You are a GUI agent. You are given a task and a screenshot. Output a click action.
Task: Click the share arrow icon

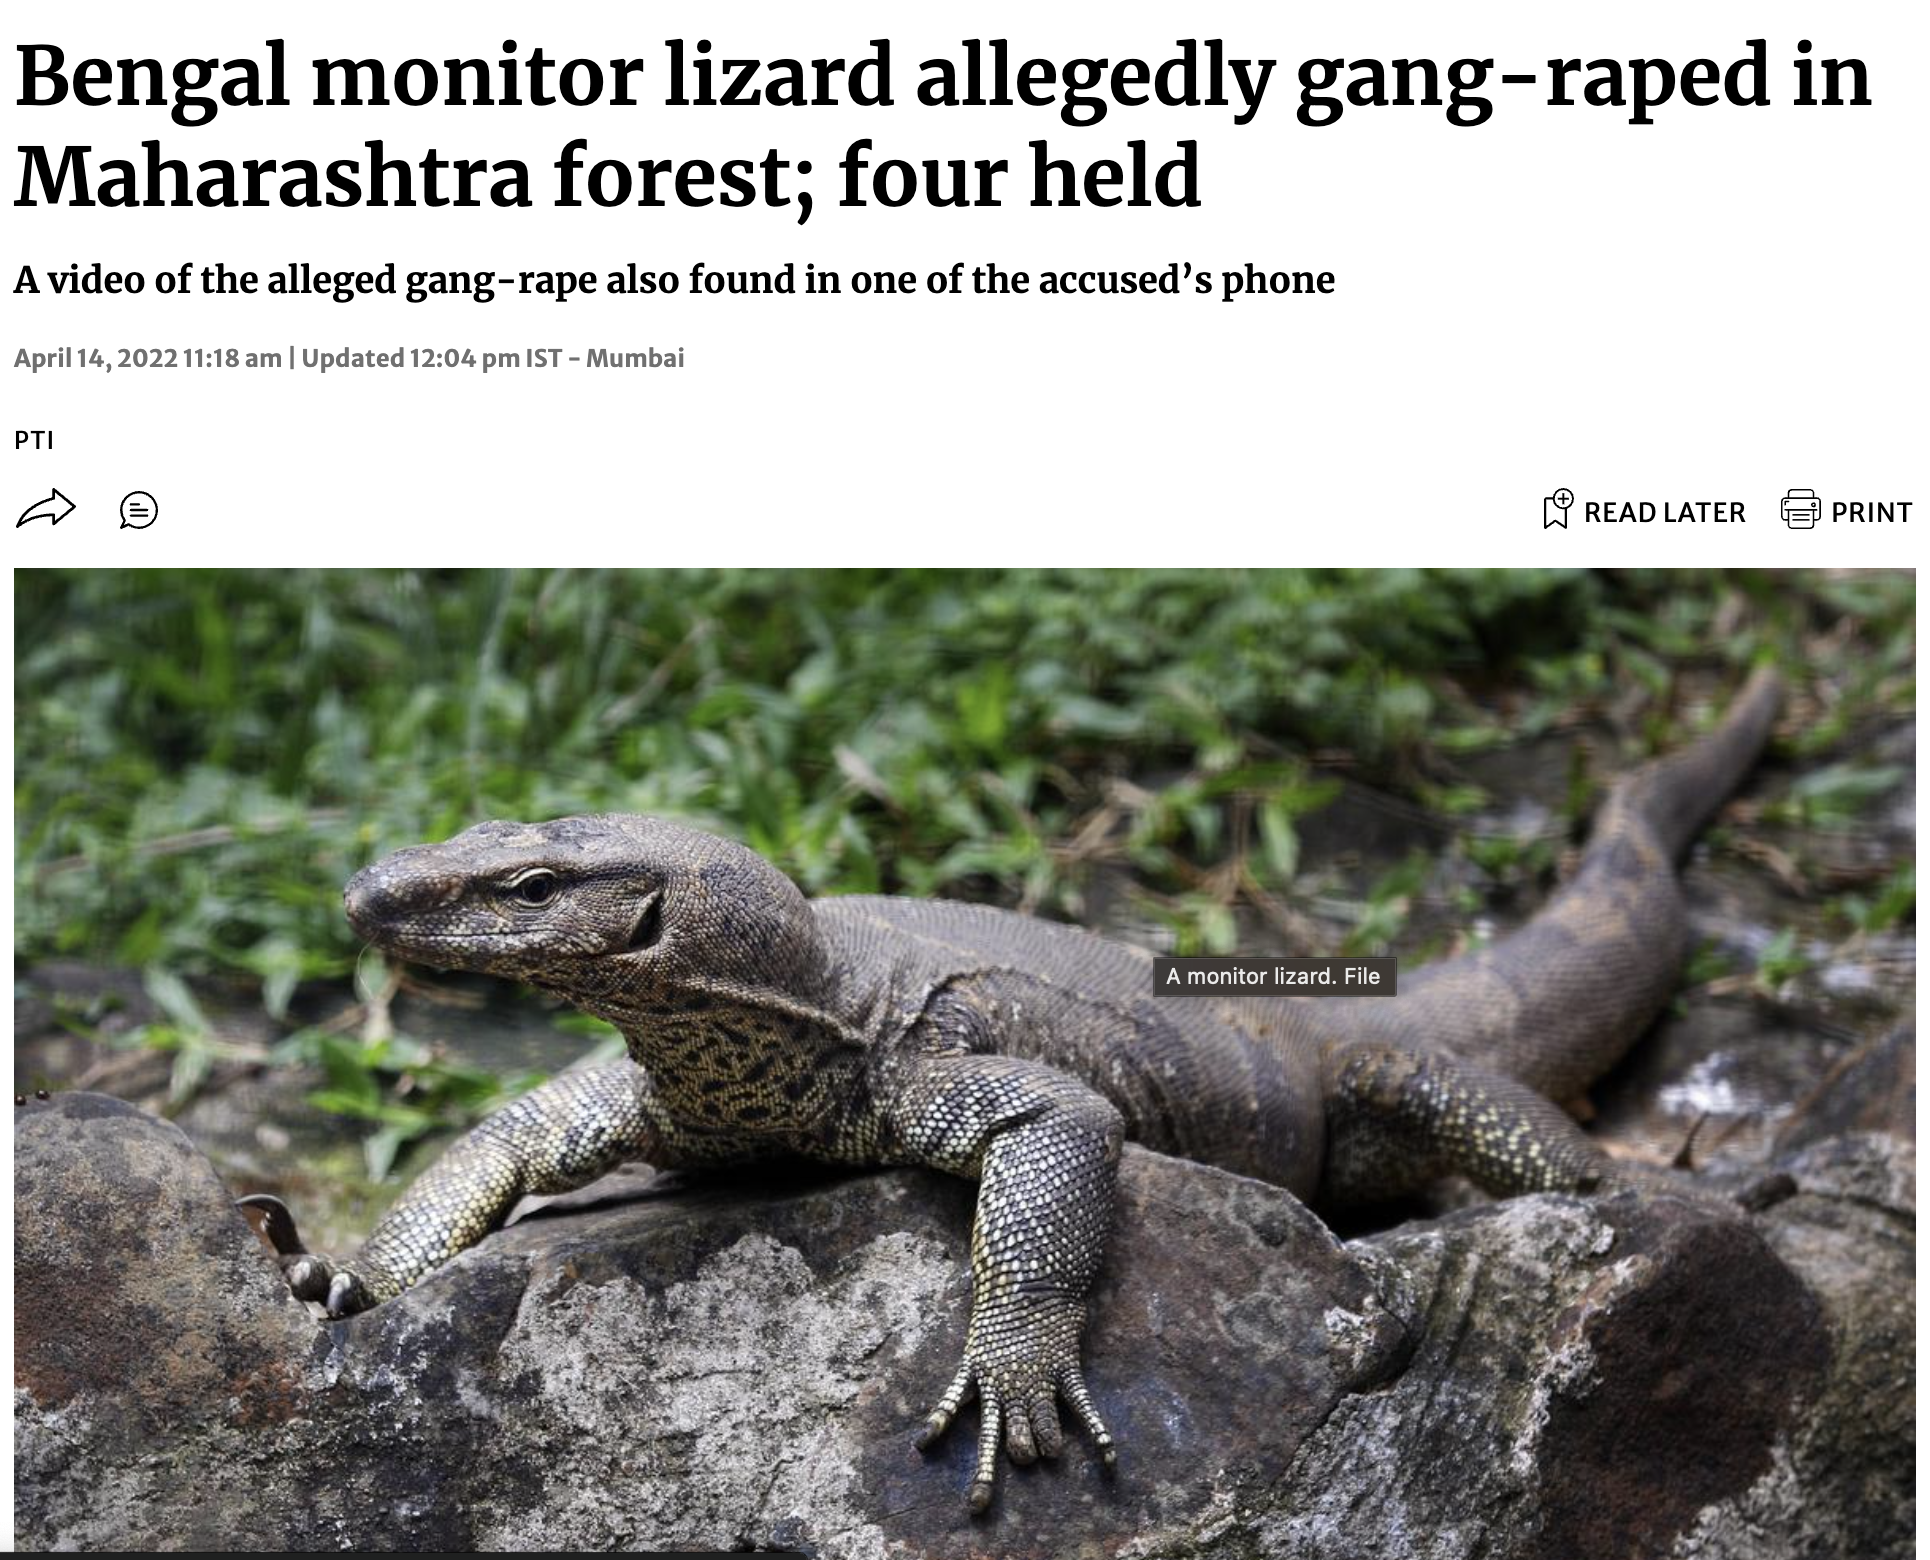tap(46, 510)
